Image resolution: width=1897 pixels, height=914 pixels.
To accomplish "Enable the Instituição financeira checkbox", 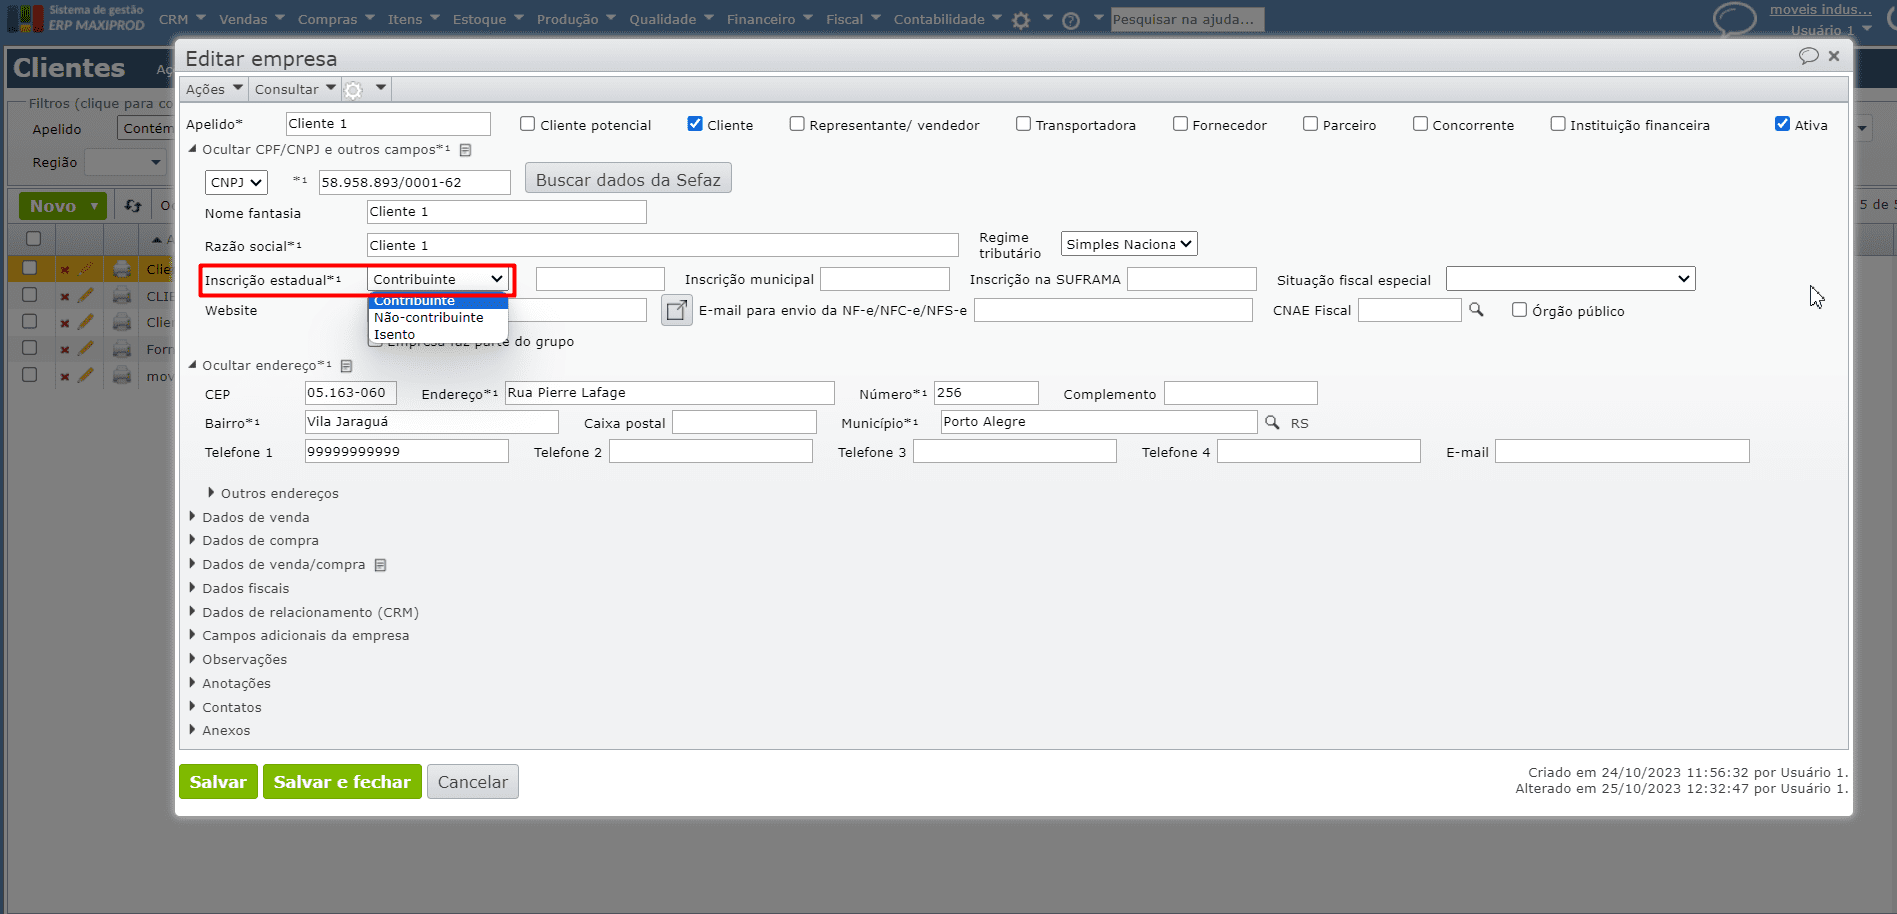I will 1558,124.
